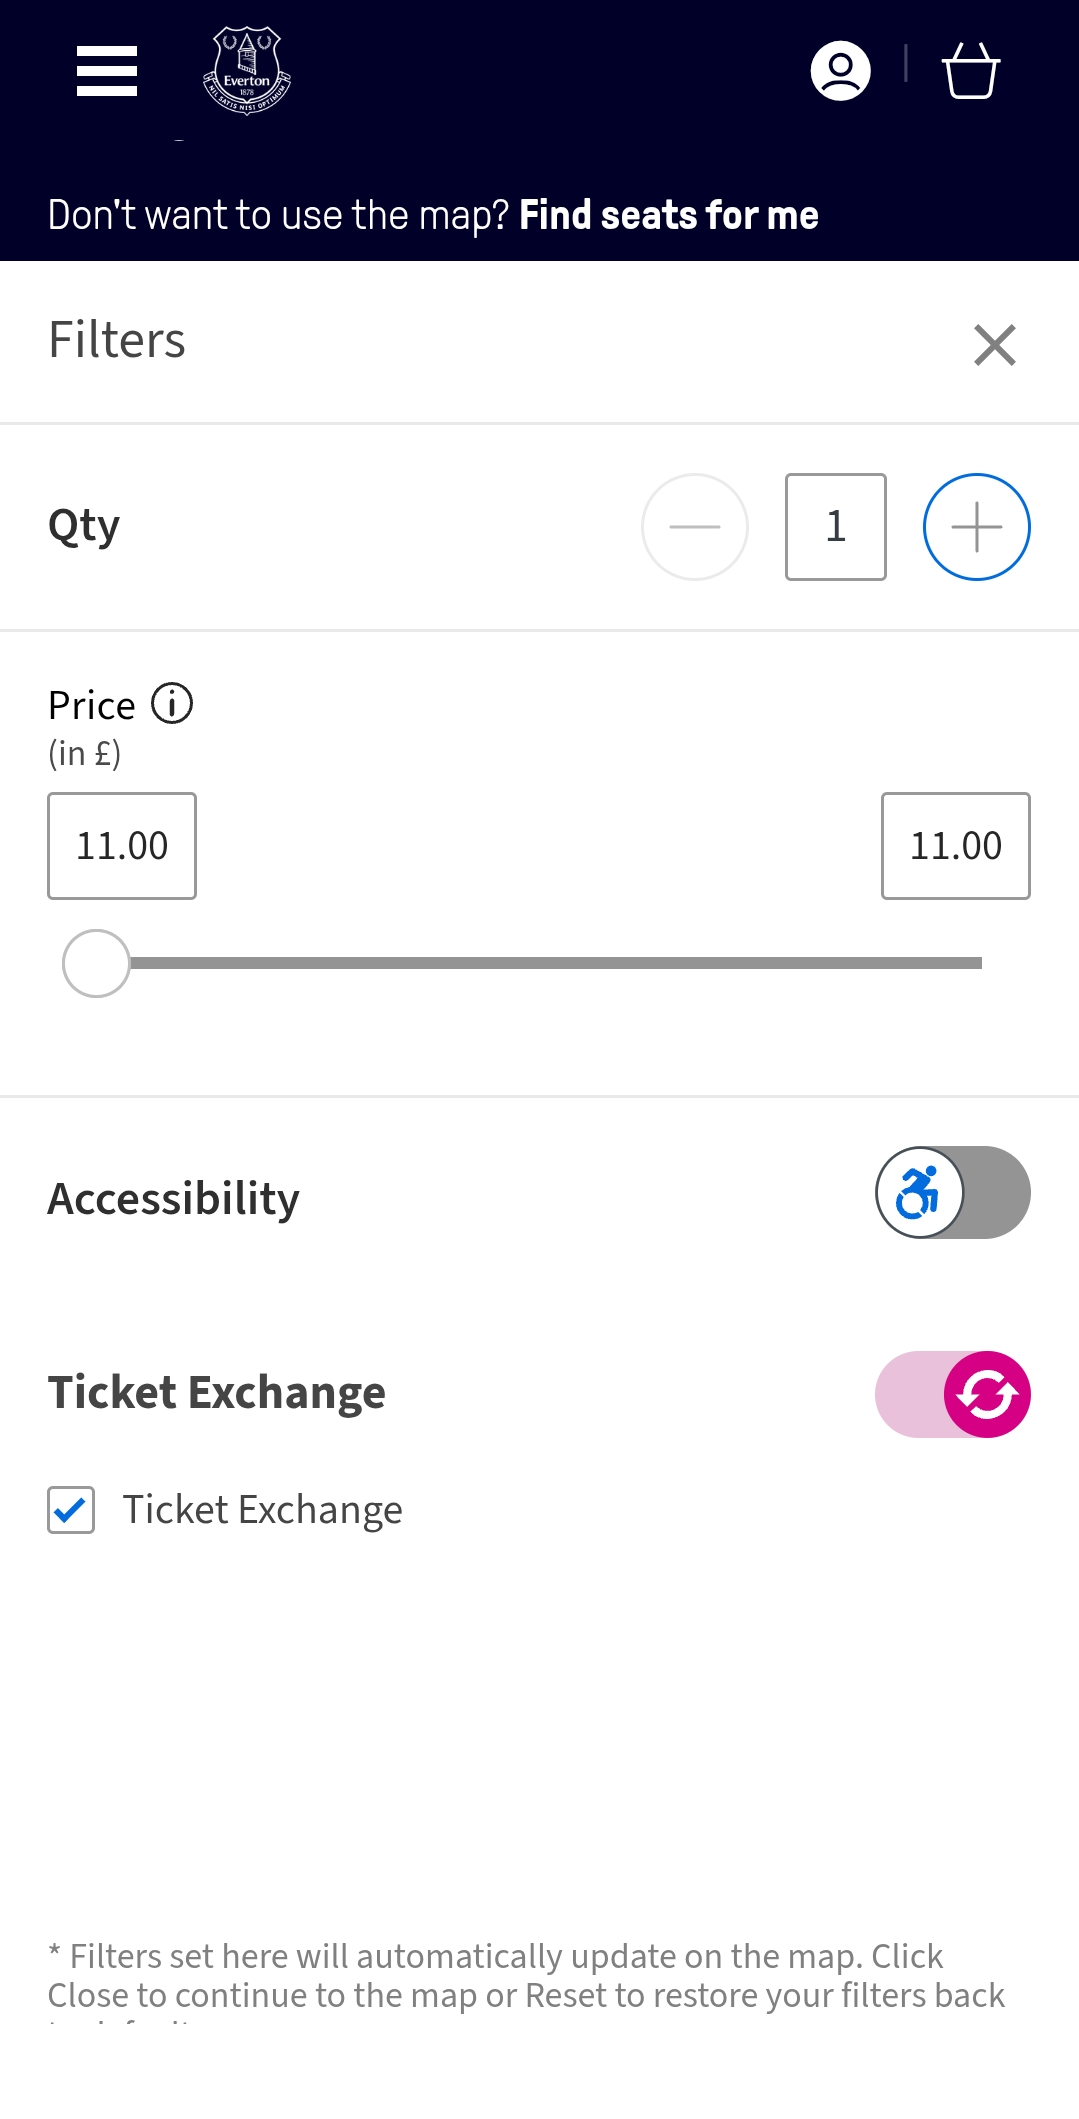The height and width of the screenshot is (2119, 1079).
Task: Decrease quantity with the minus button
Action: pos(695,527)
